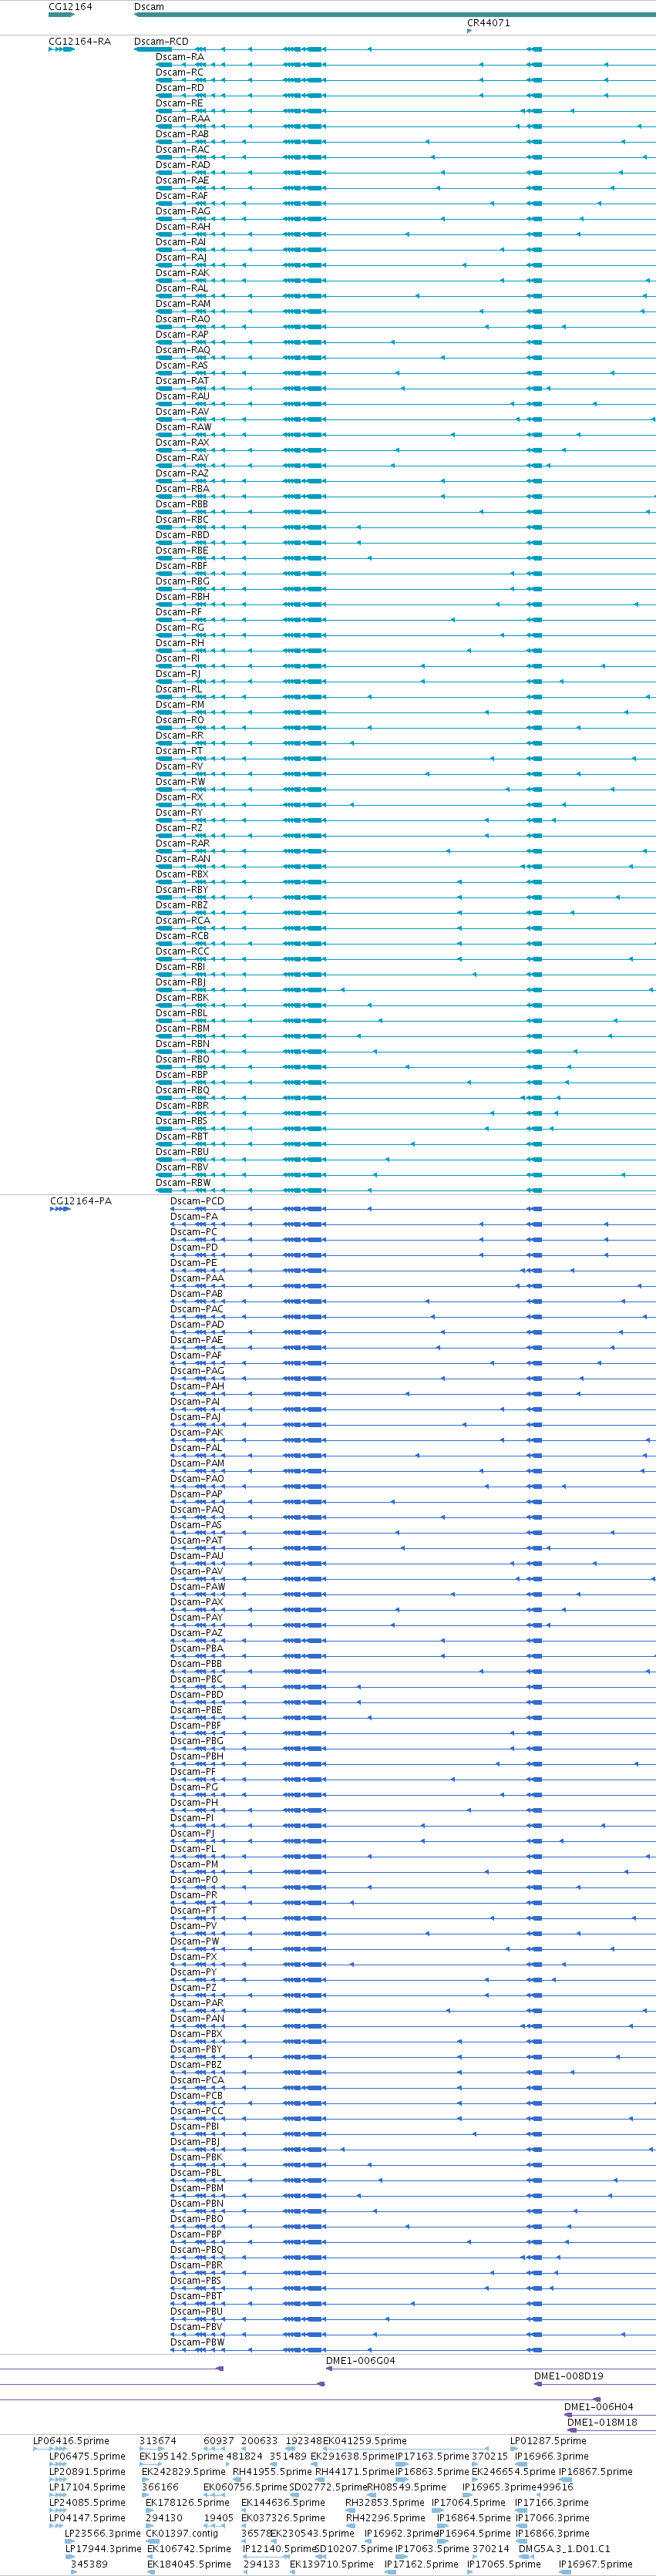656x2576 pixels.
Task: Click transcript label Dscam-RAN
Action: pos(183,859)
